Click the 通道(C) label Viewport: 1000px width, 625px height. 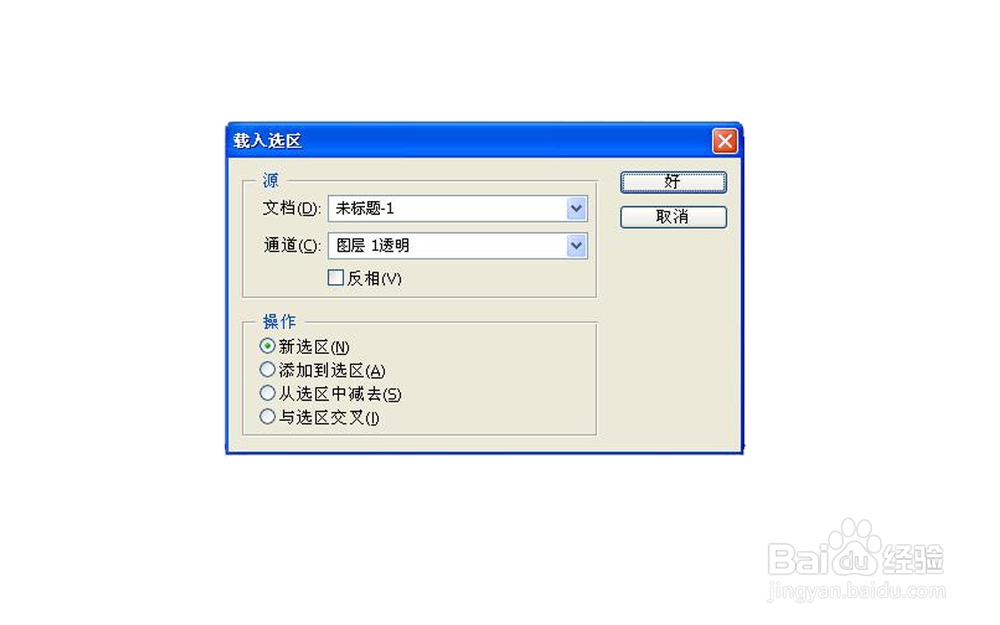[291, 246]
